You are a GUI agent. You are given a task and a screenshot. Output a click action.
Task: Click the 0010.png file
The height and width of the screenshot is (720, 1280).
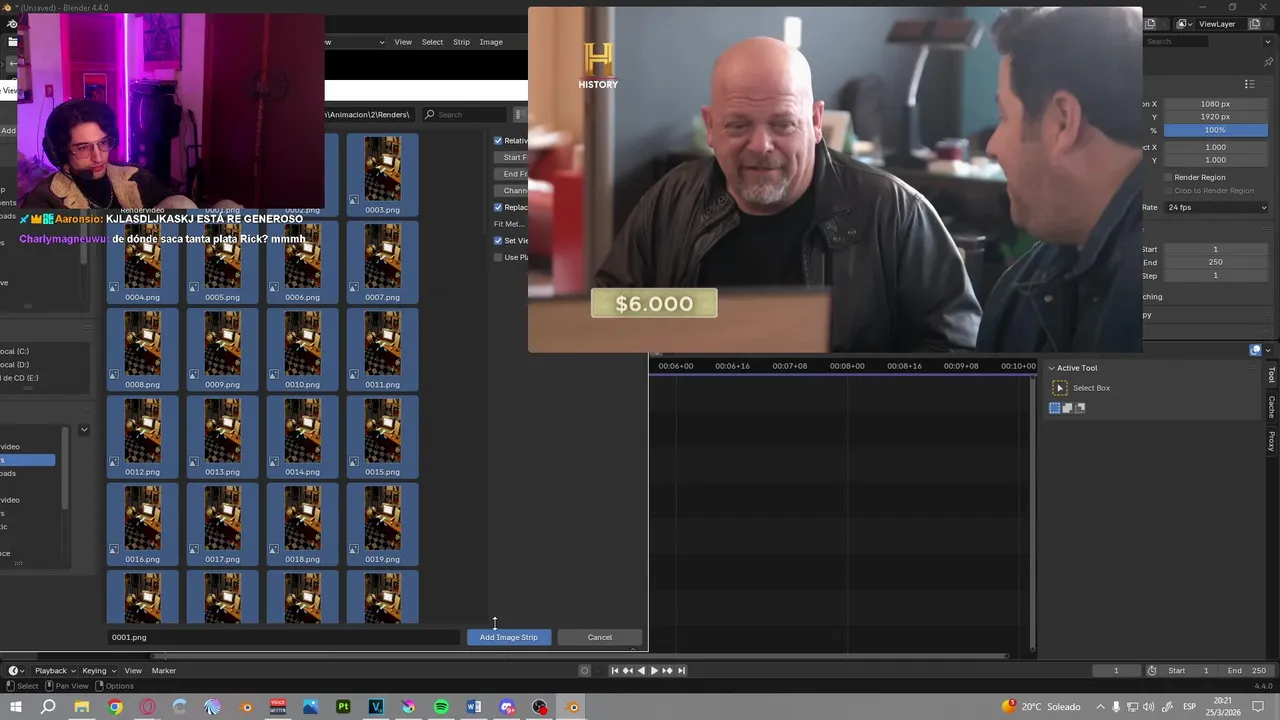pos(302,349)
